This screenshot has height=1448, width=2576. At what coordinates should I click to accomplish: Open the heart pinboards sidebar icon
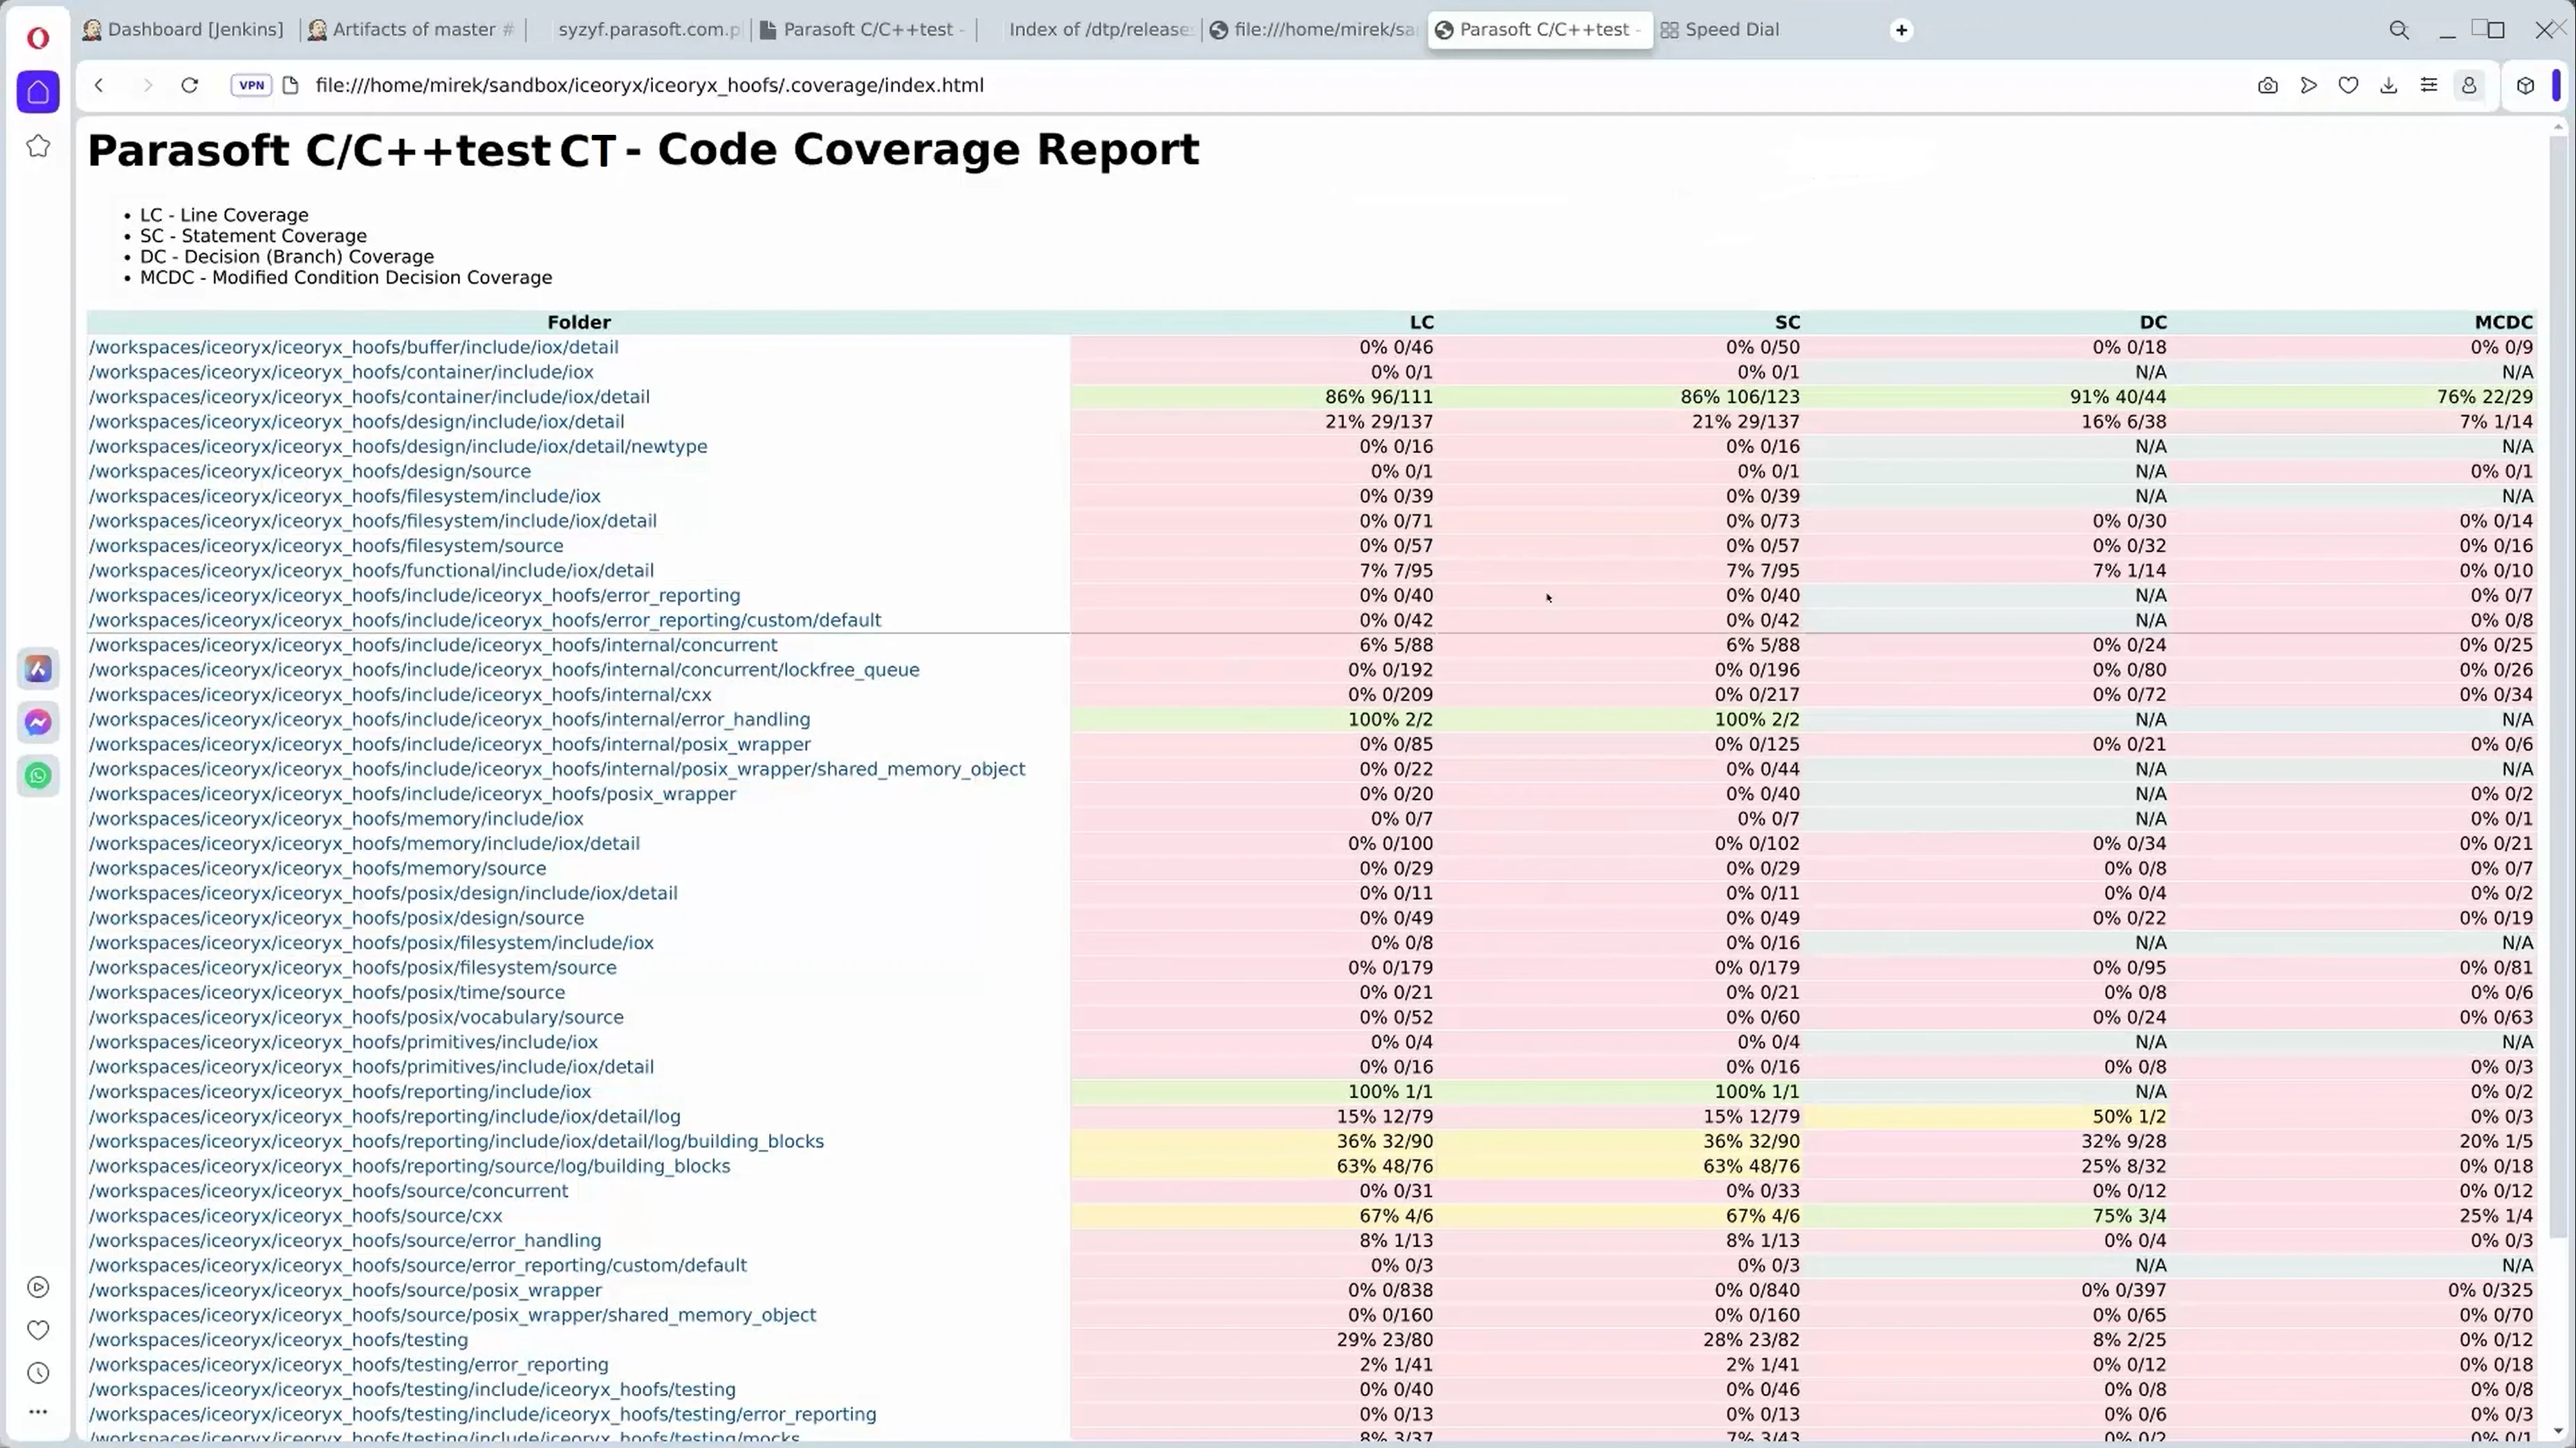38,1330
